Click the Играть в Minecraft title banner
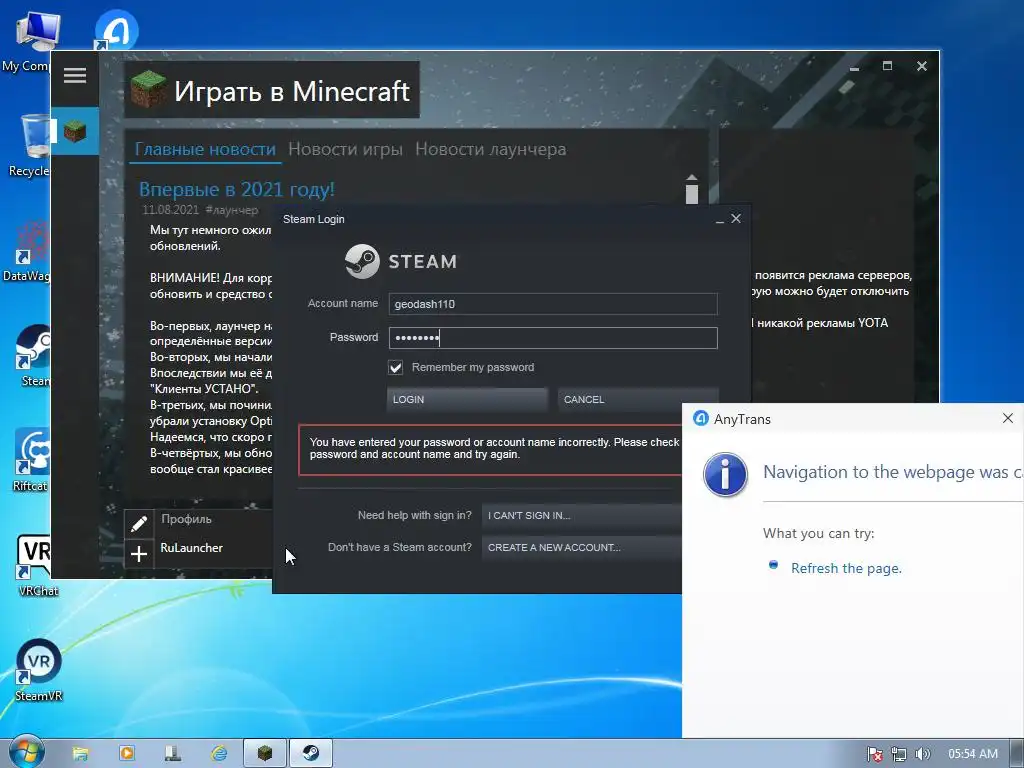Image resolution: width=1024 pixels, height=768 pixels. click(x=272, y=90)
